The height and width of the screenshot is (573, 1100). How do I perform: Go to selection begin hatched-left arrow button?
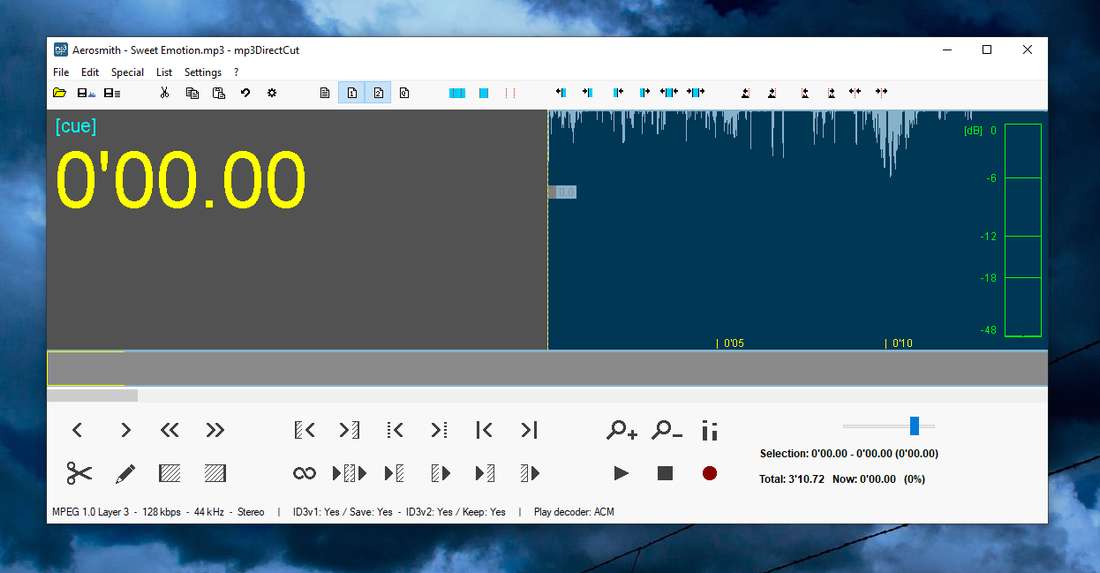(x=304, y=430)
